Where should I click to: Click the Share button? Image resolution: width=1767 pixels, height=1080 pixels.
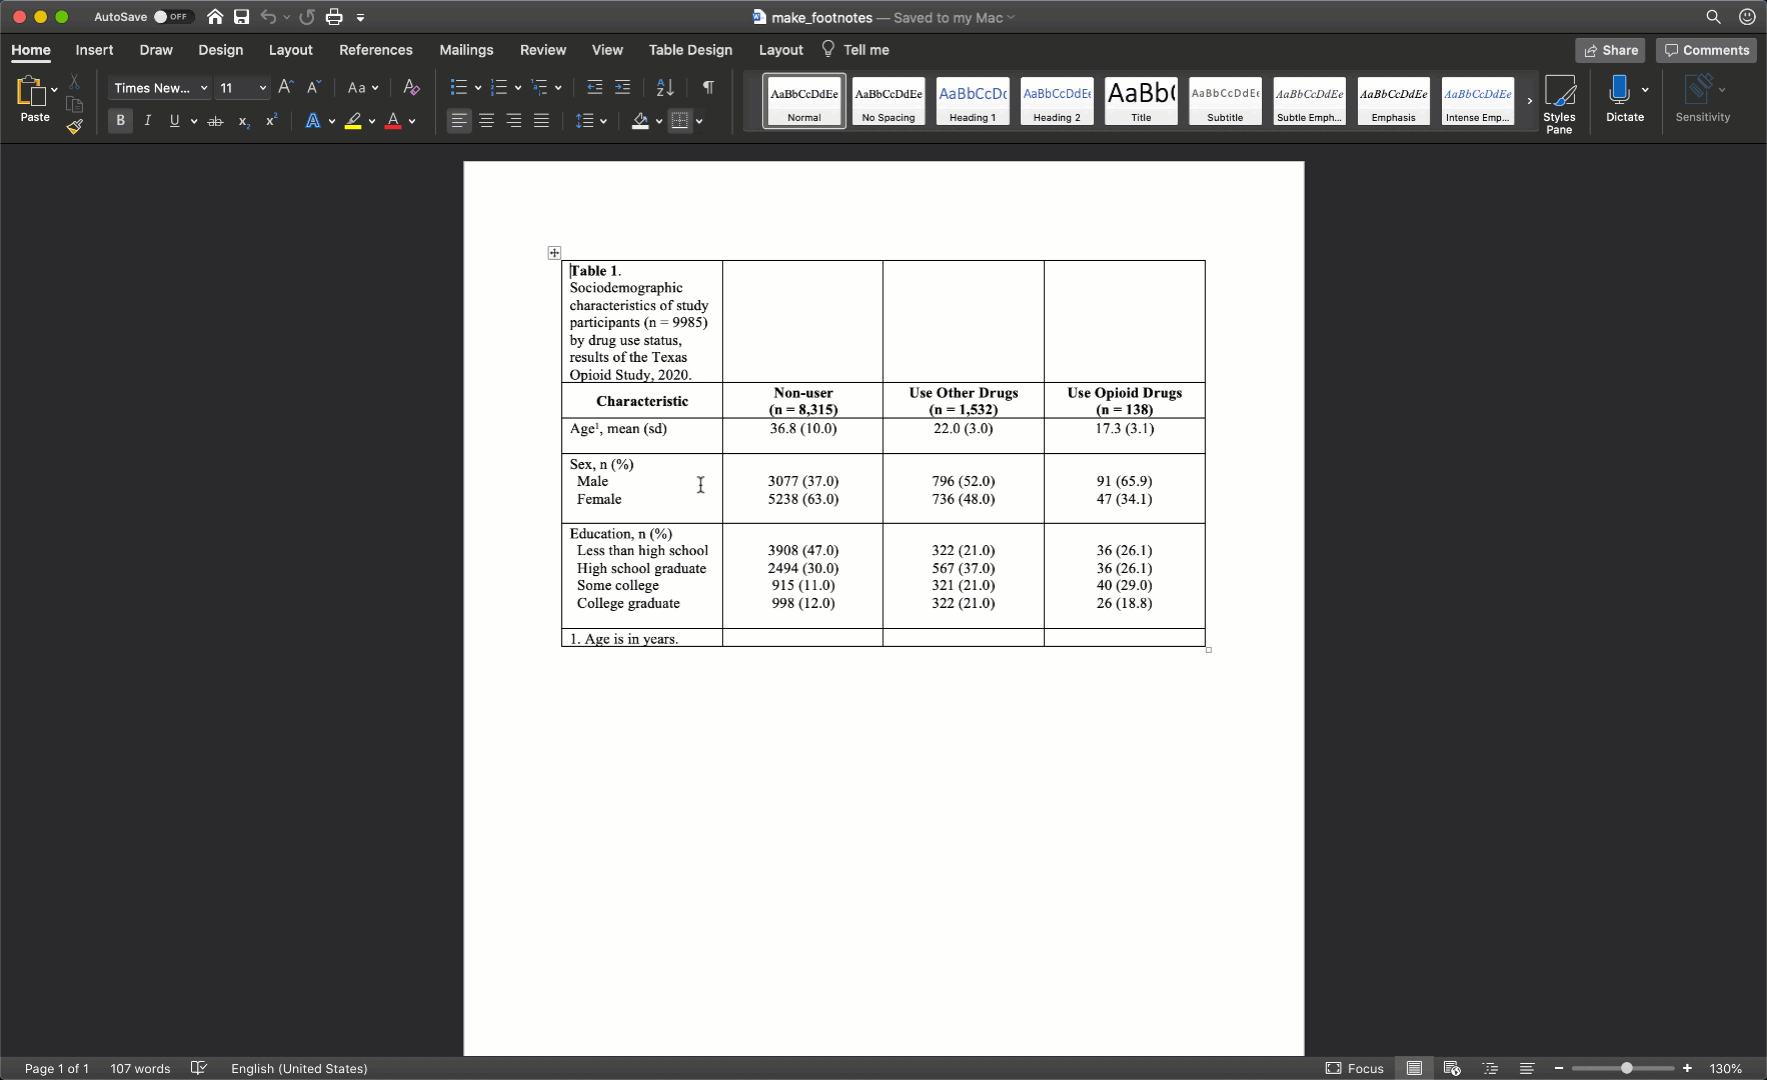[1610, 50]
